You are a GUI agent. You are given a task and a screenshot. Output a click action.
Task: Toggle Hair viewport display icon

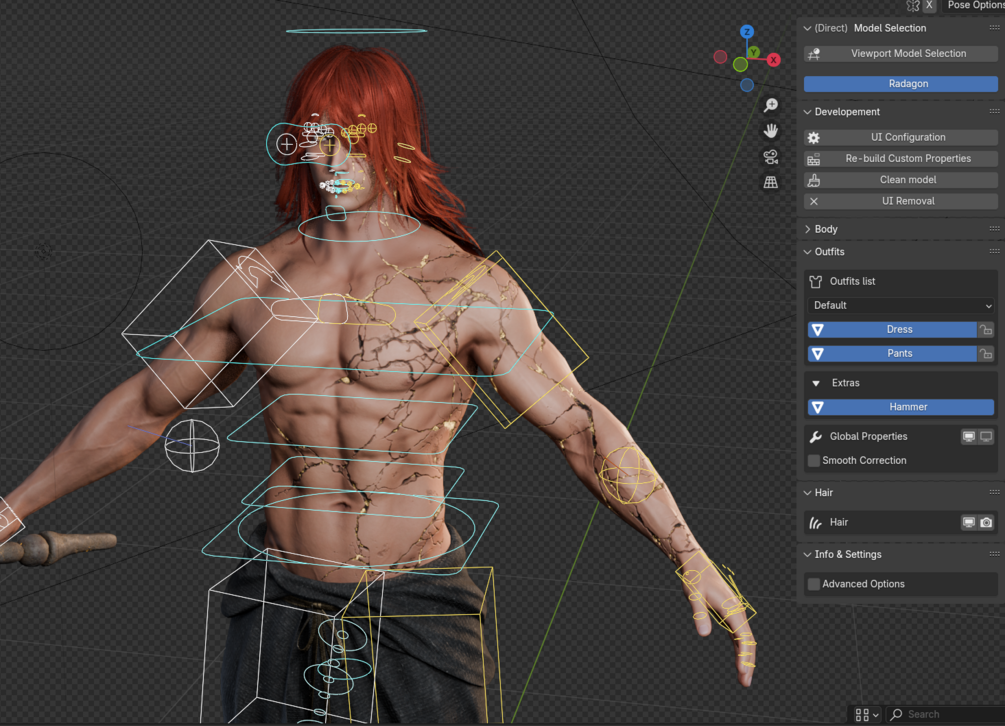(968, 523)
